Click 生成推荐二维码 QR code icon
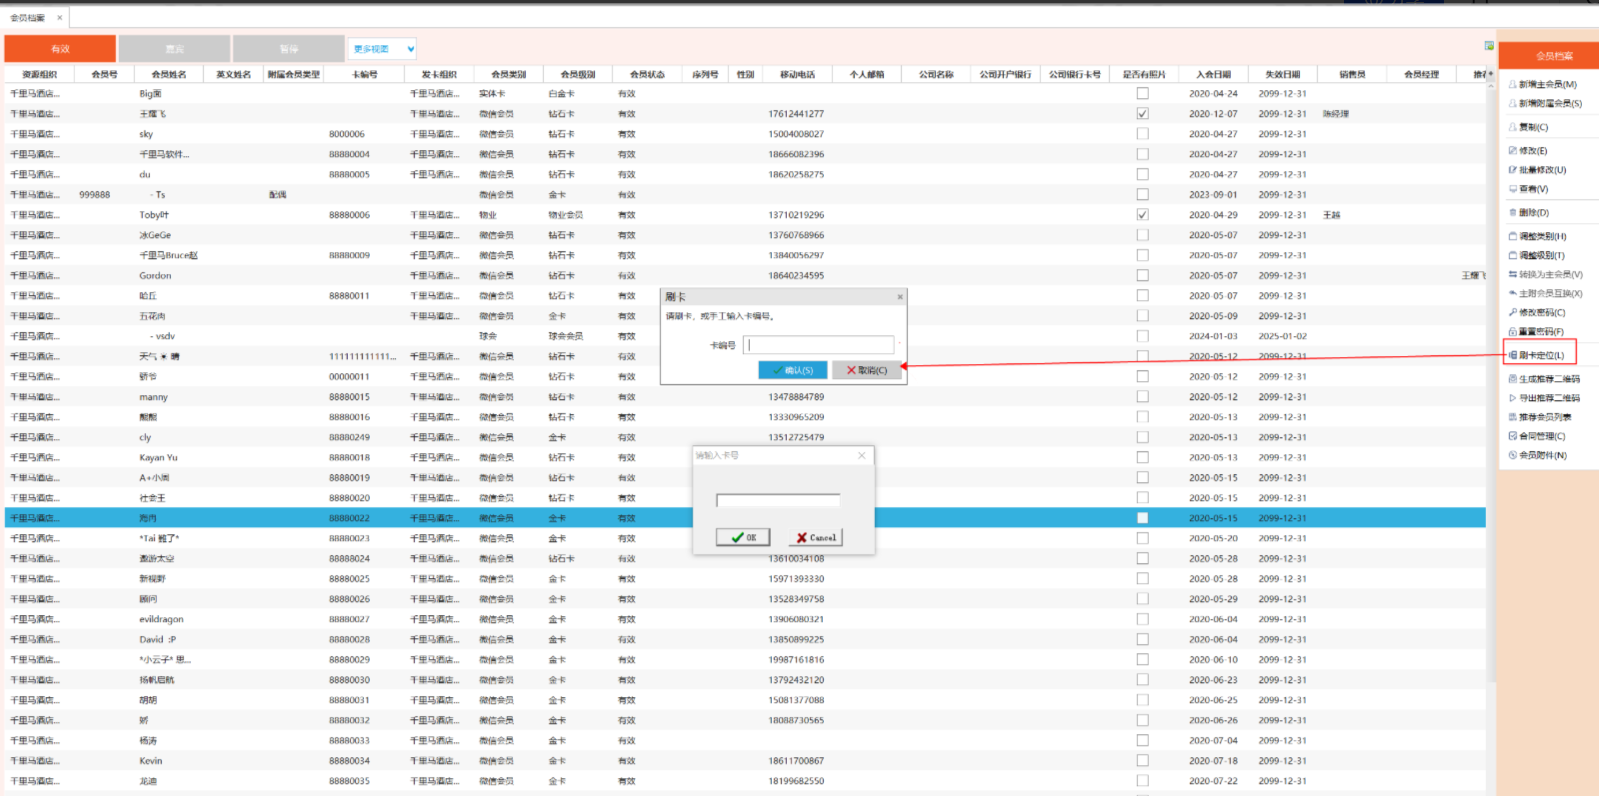Image resolution: width=1599 pixels, height=796 pixels. (x=1513, y=379)
